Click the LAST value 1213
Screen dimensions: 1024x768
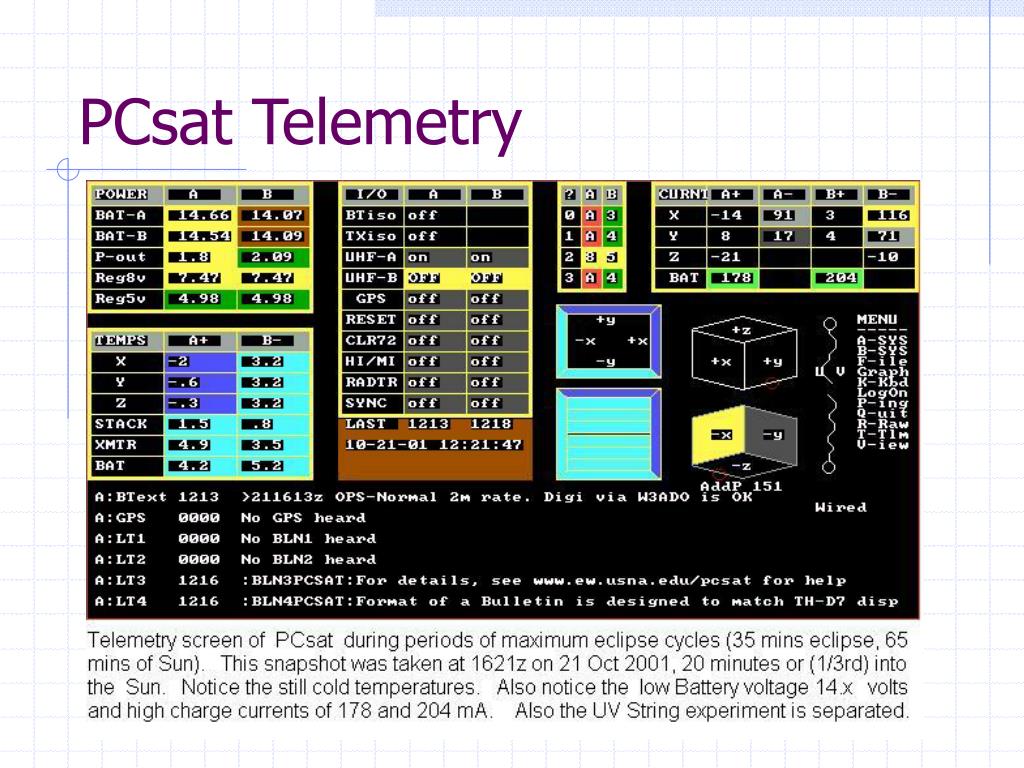tap(428, 424)
